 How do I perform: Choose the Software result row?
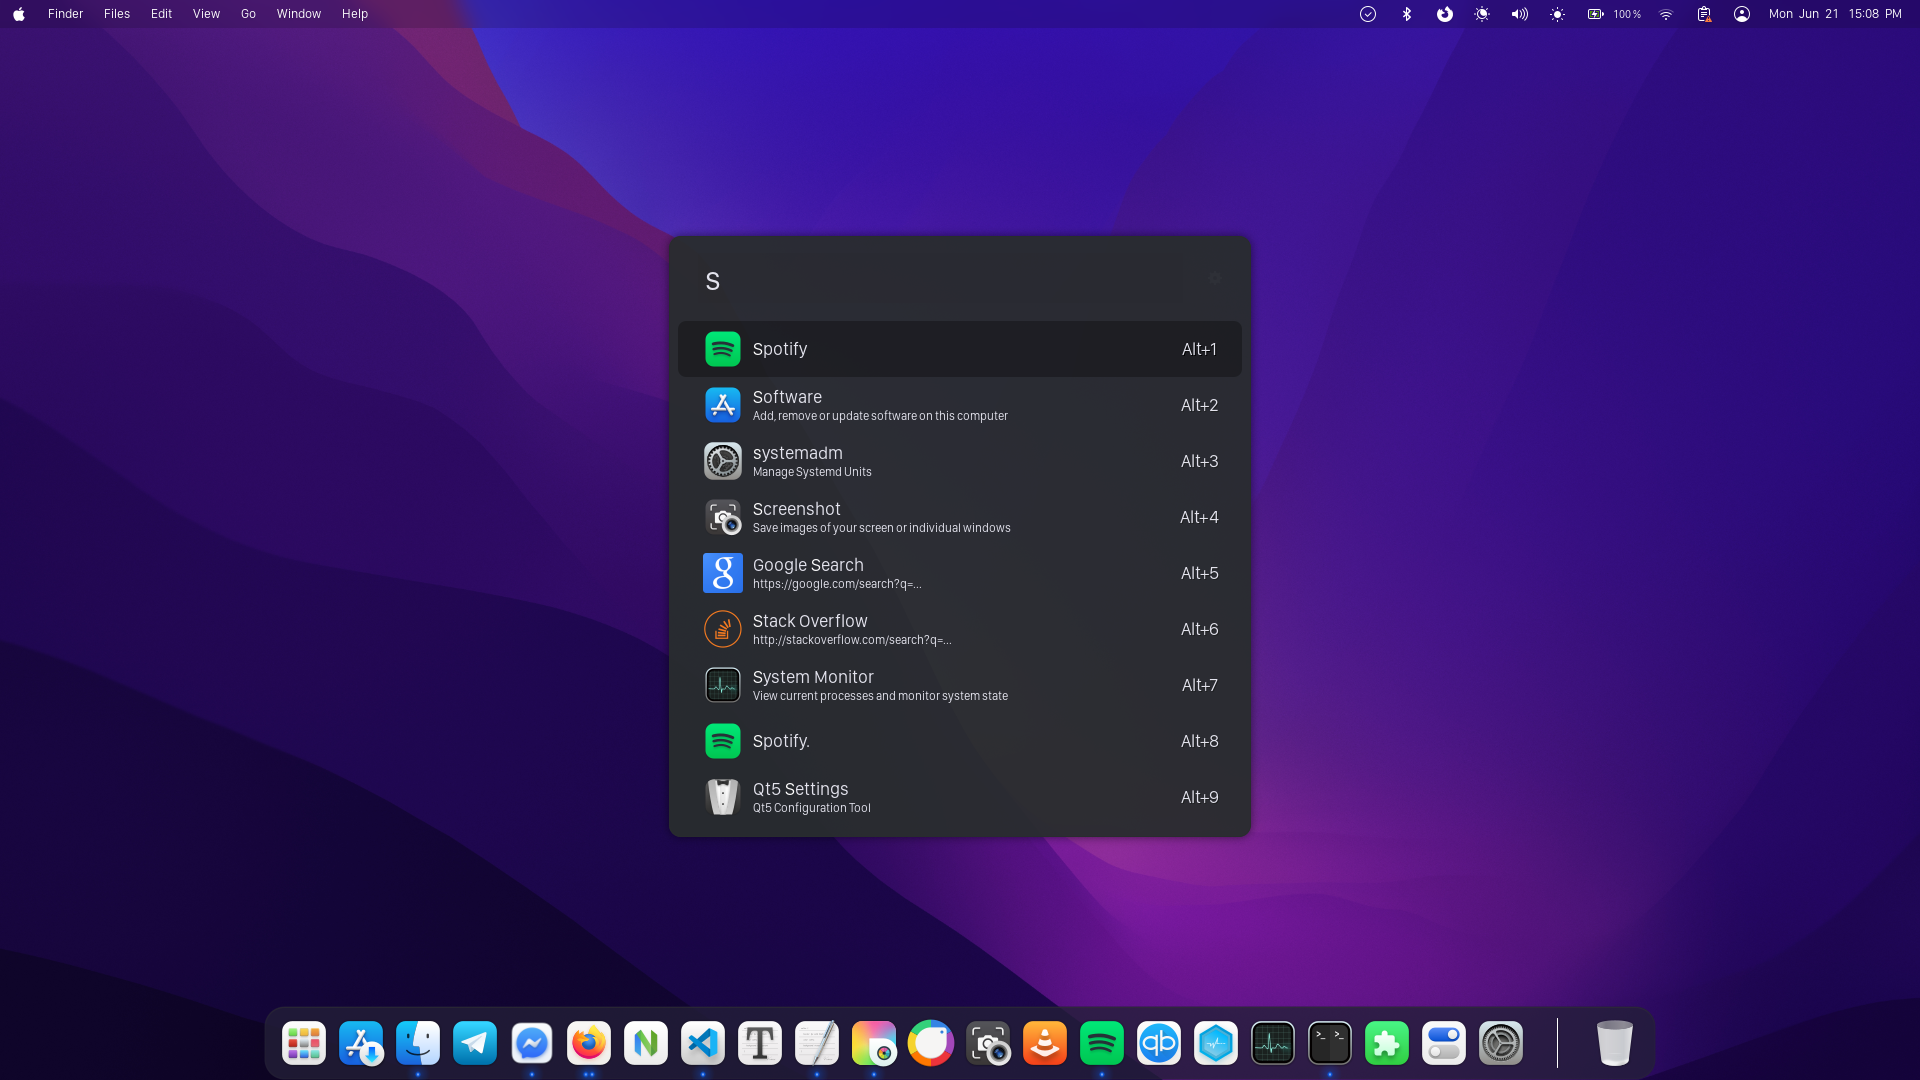click(960, 405)
